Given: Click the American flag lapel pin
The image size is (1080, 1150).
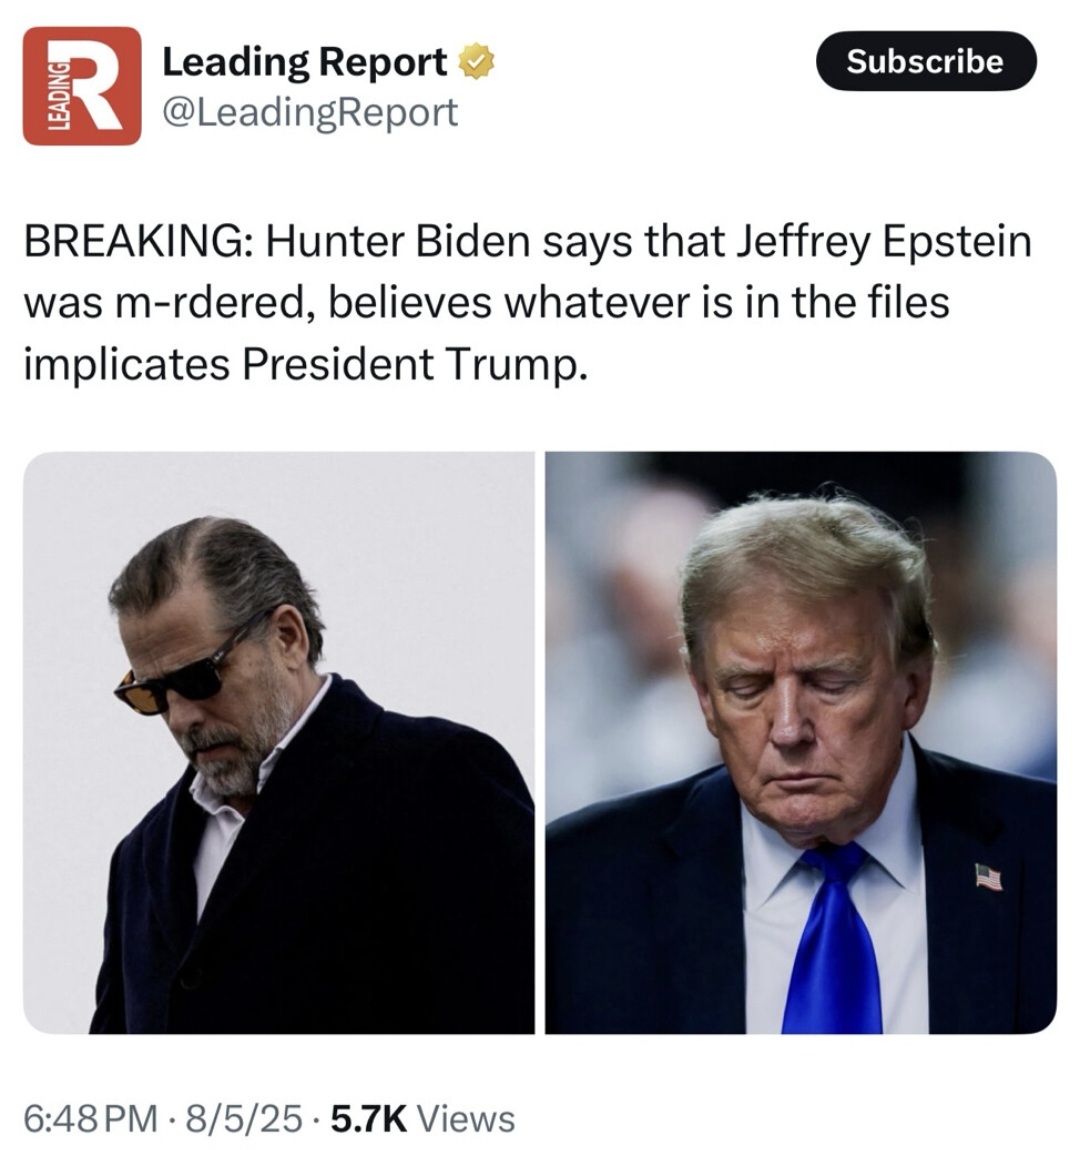Looking at the screenshot, I should point(988,878).
